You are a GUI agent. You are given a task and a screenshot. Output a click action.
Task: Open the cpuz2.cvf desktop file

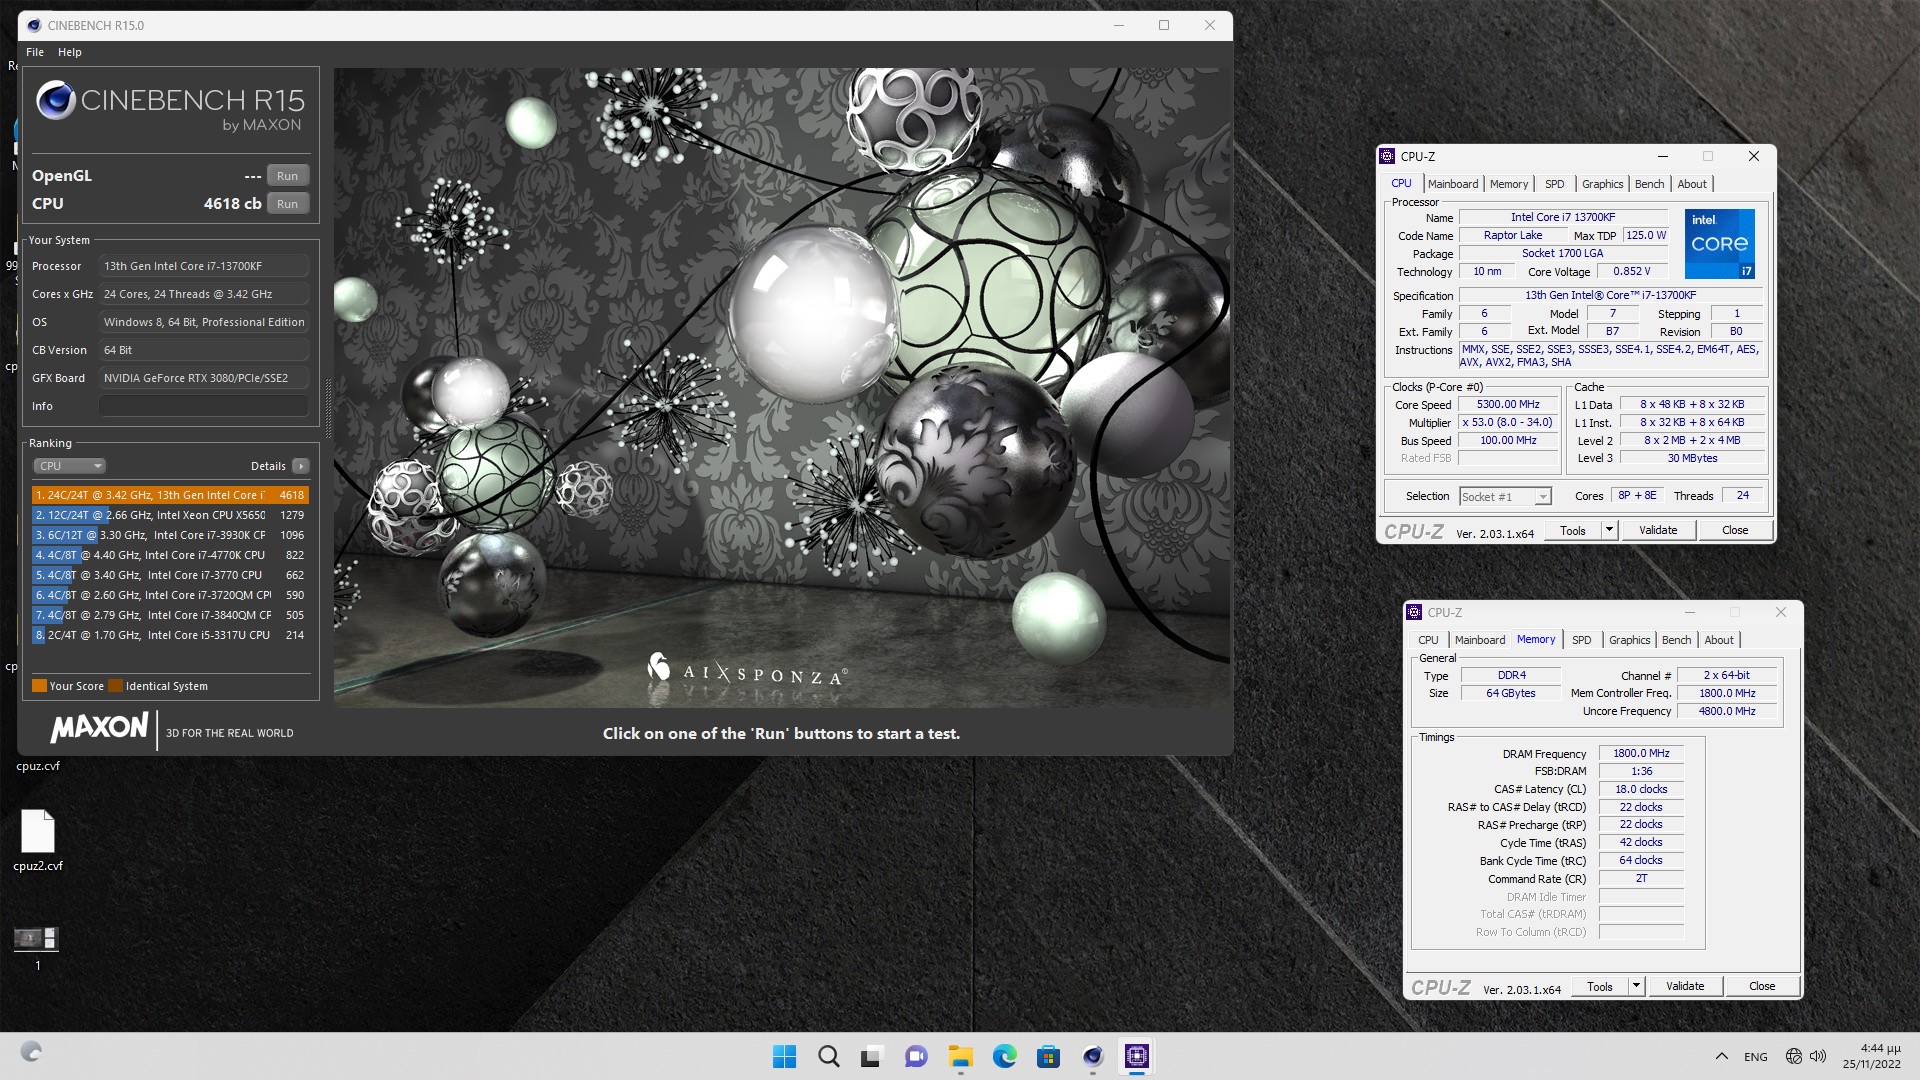38,841
